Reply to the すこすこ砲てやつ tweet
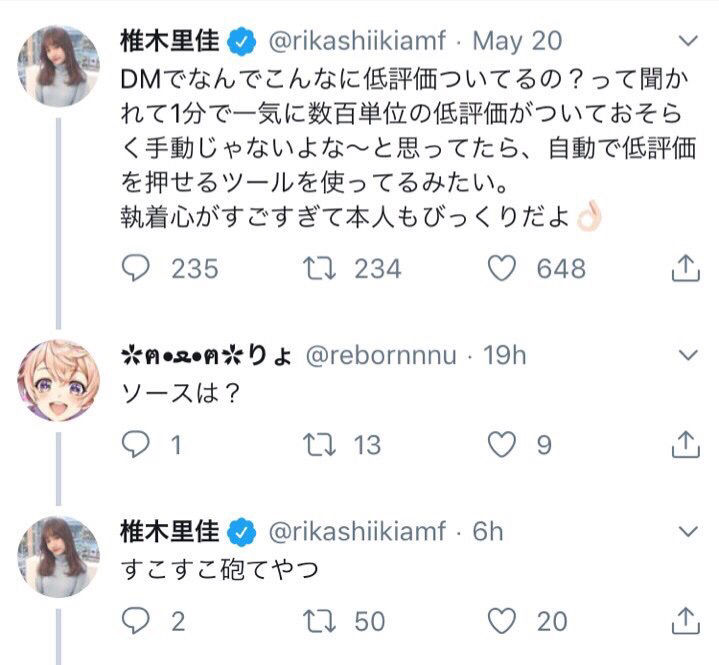719x665 pixels. (136, 621)
